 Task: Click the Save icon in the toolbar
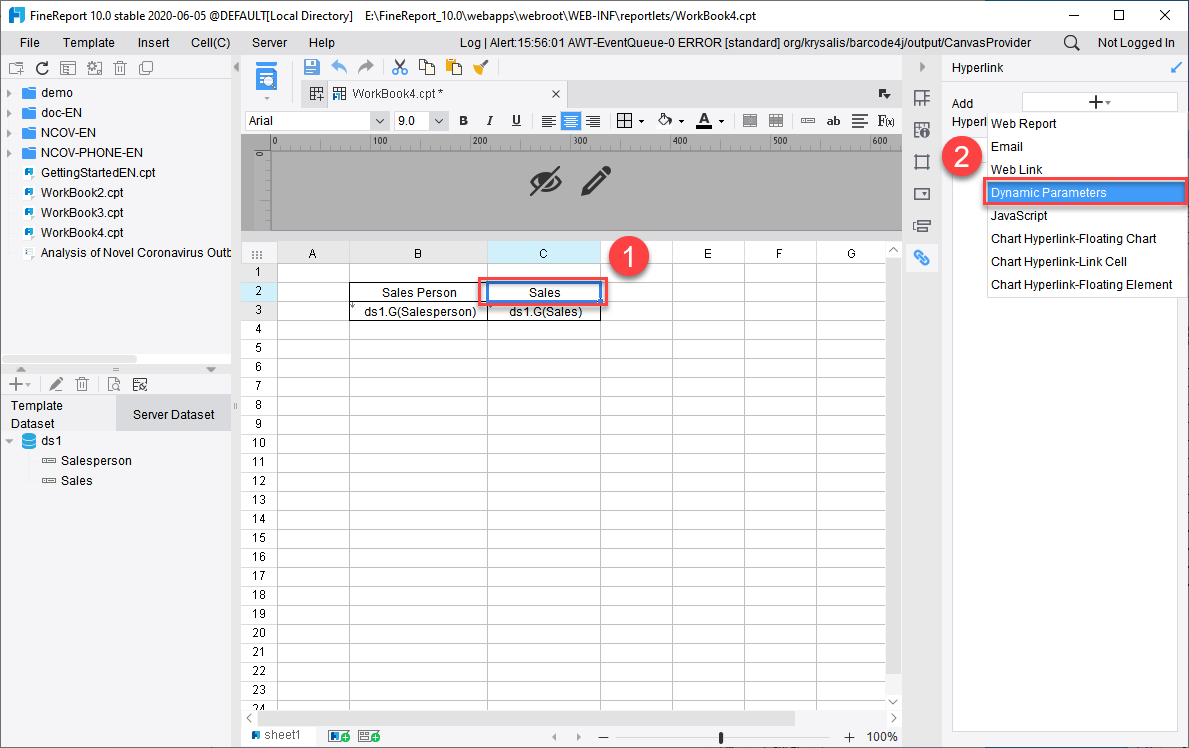[x=311, y=66]
